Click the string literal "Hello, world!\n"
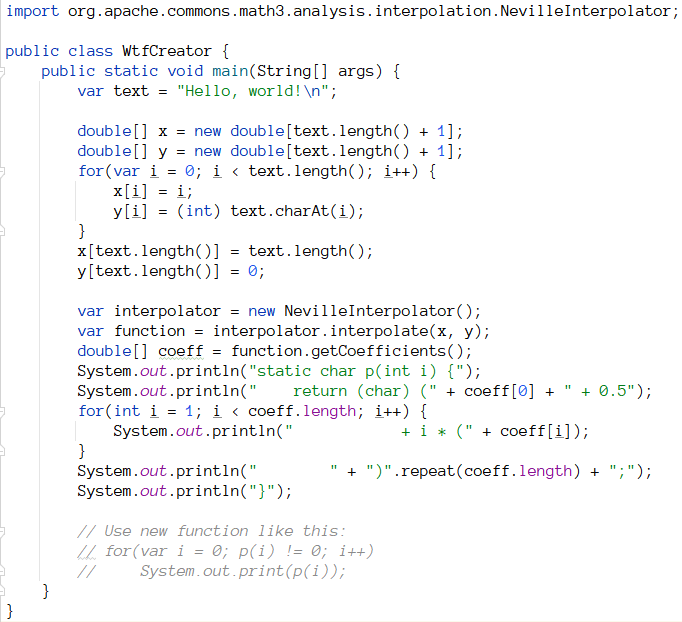 [x=252, y=91]
